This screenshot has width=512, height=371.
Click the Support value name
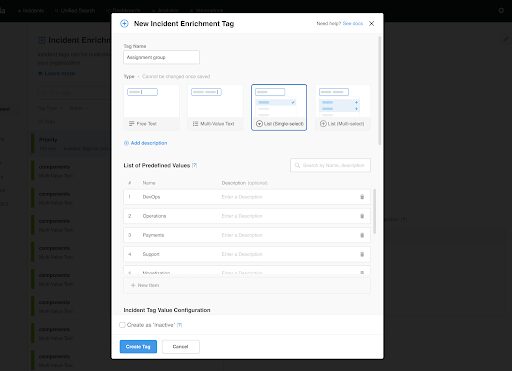[x=151, y=254]
